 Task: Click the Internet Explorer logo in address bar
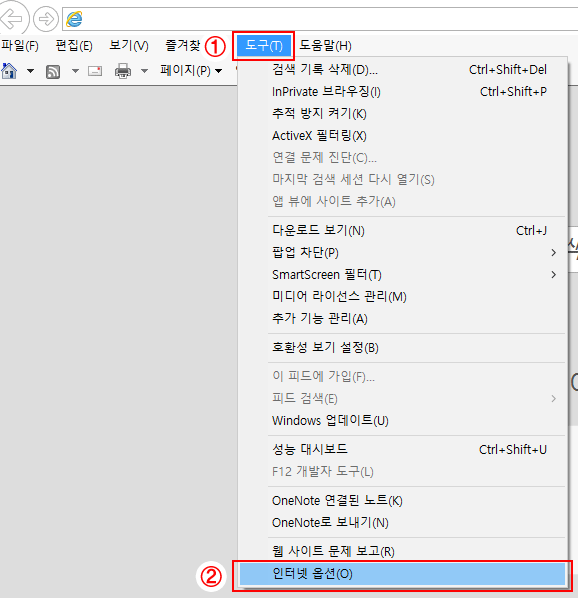click(74, 19)
